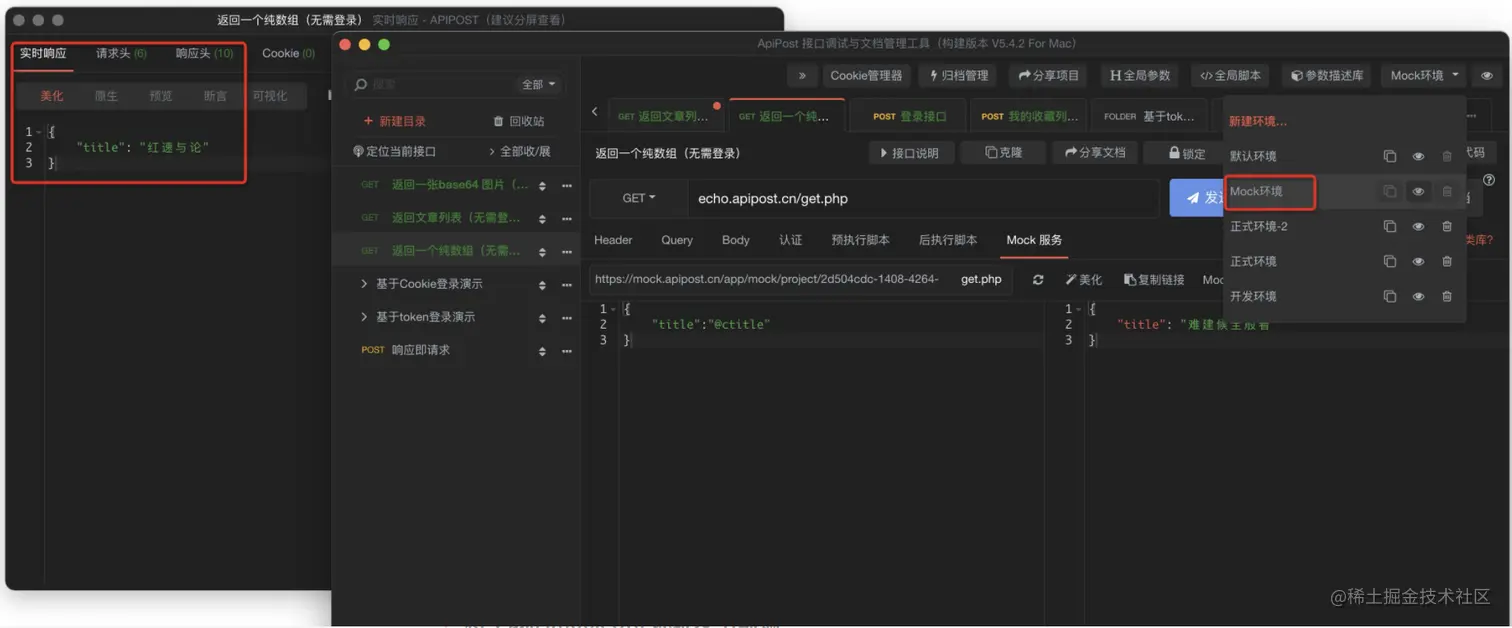Viewport: 1512px width, 628px height.
Task: Click 美化 beautify in Mock service panel
Action: click(1084, 279)
